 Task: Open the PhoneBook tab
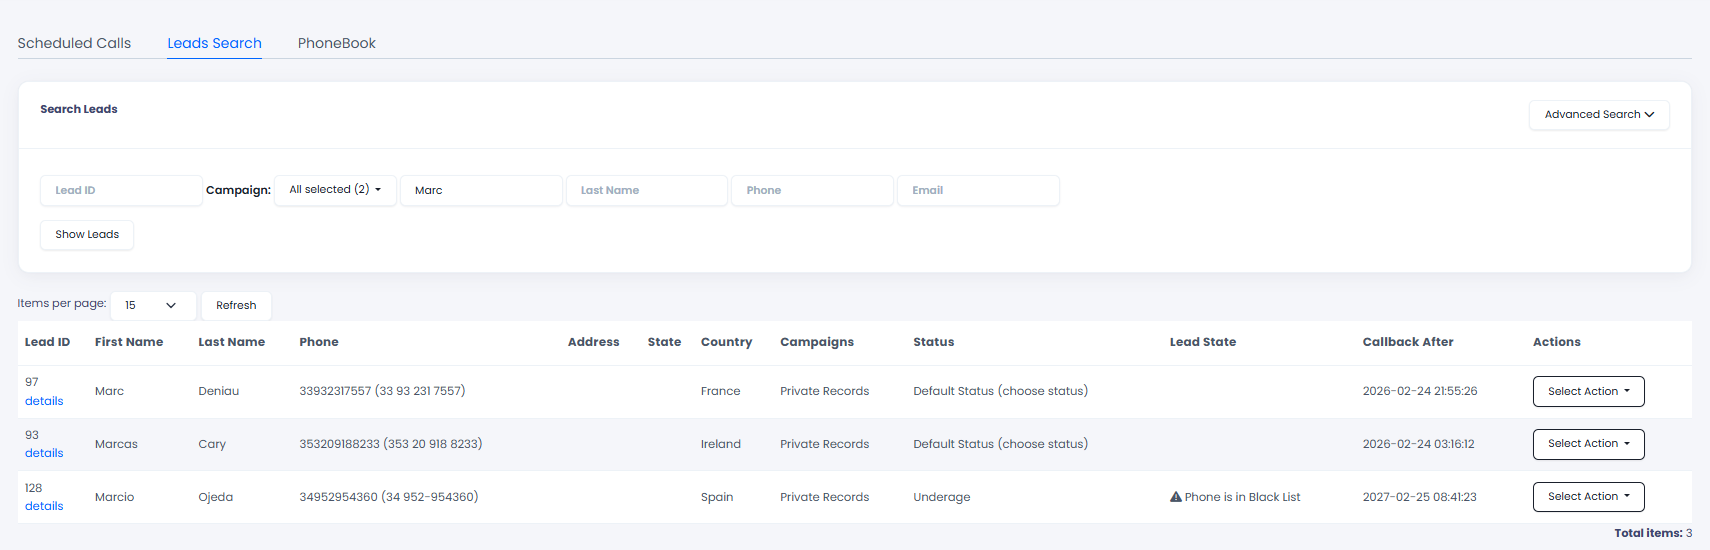click(337, 43)
